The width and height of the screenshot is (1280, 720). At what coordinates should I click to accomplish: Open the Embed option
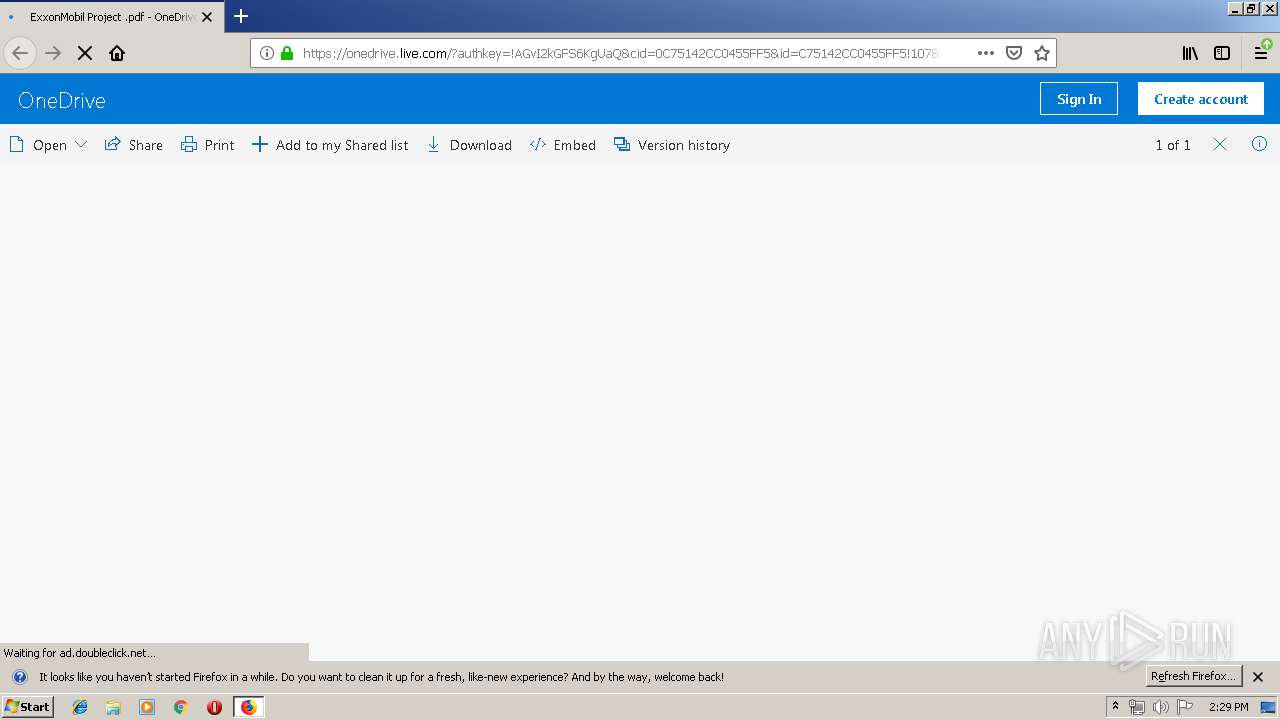pyautogui.click(x=563, y=145)
